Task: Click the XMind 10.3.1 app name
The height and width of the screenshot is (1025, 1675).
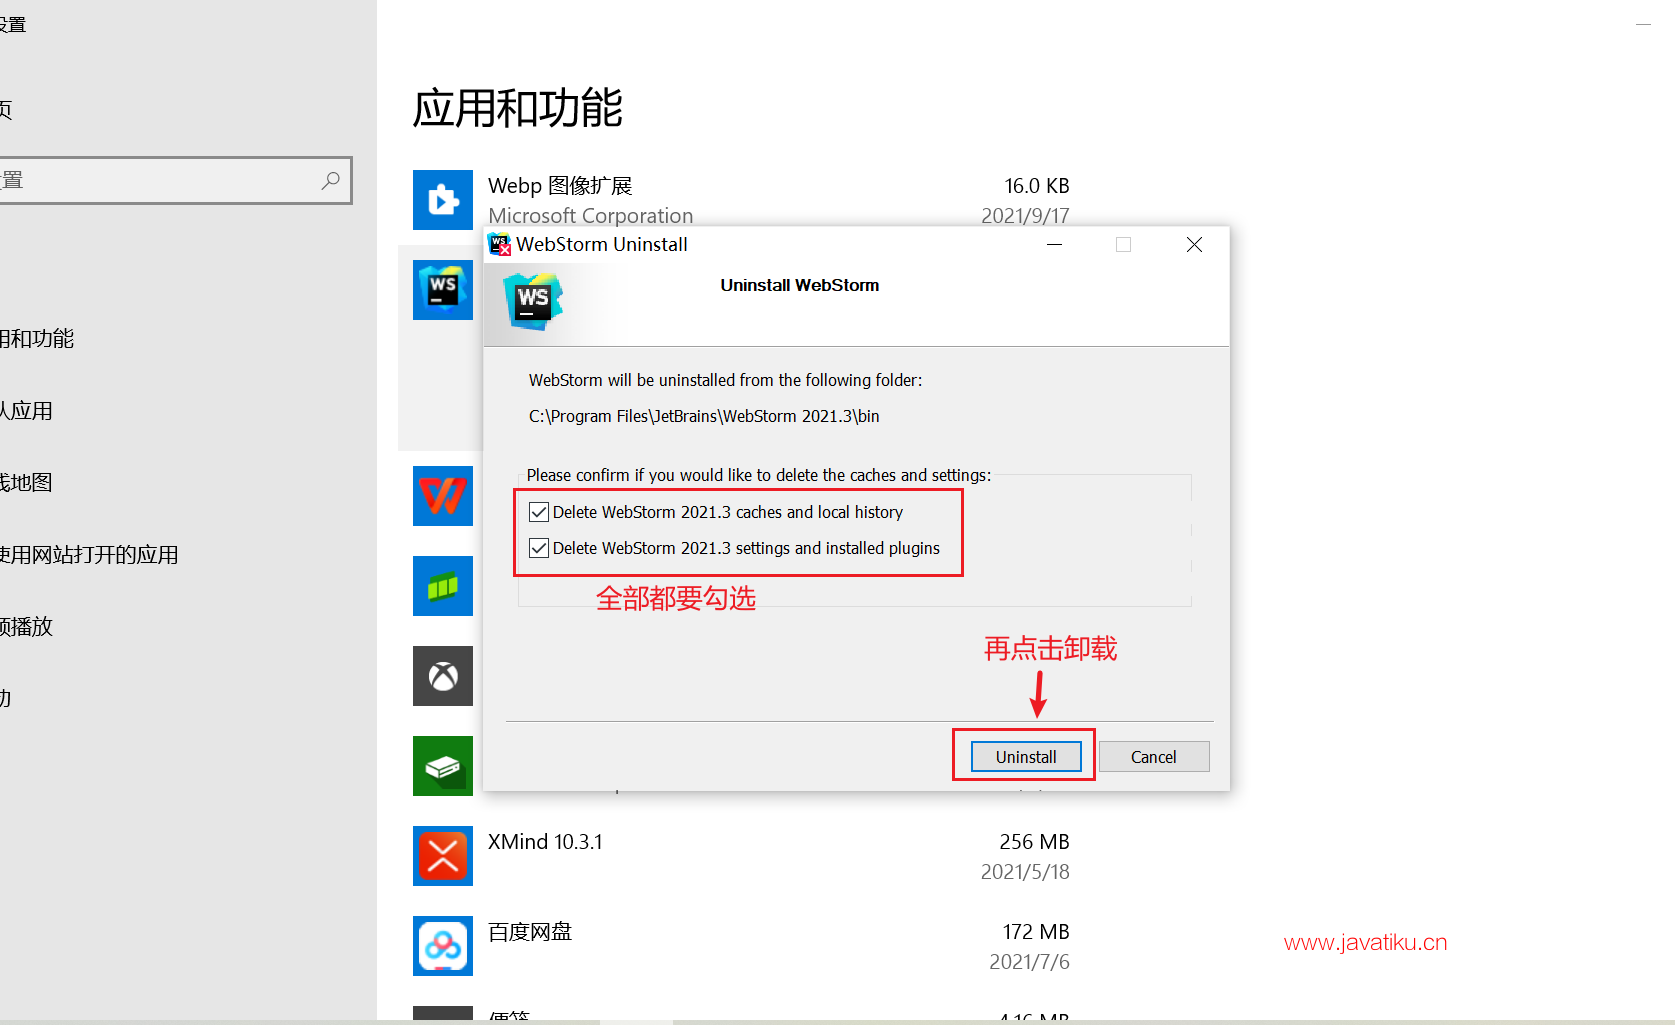Action: point(545,842)
